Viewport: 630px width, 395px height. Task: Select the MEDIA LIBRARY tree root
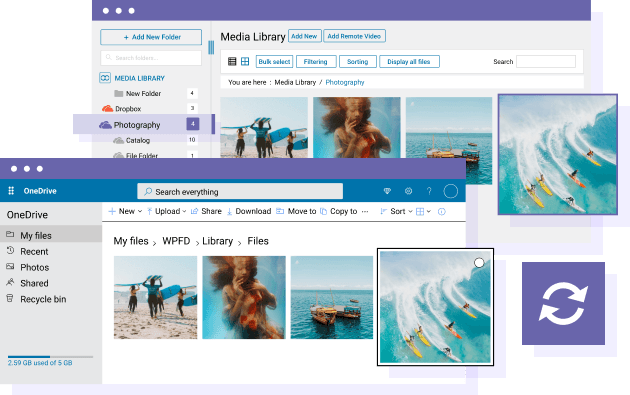tap(139, 78)
